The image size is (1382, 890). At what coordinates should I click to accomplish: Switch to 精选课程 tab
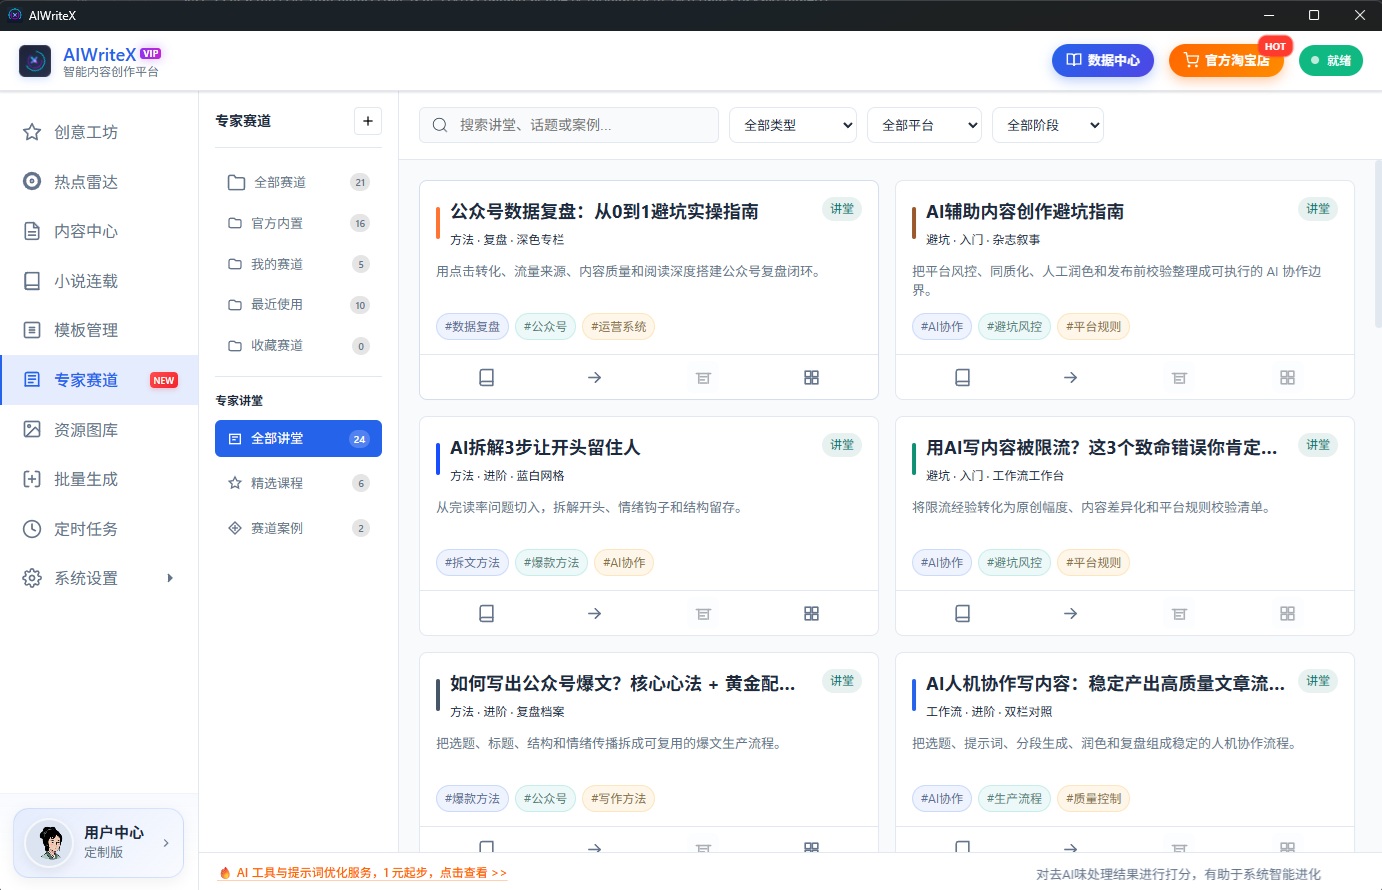298,483
